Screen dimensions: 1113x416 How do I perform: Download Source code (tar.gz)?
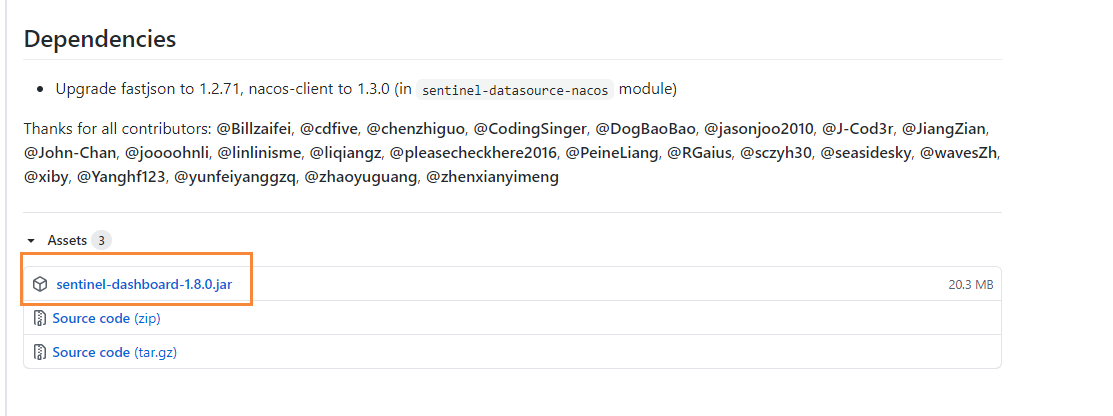(x=114, y=352)
